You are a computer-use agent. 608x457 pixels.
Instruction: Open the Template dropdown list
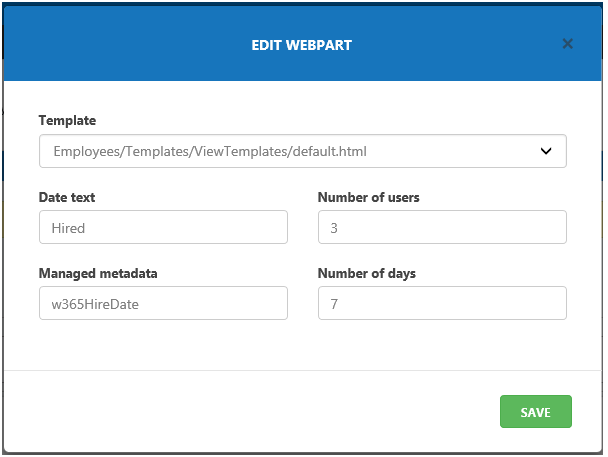302,151
